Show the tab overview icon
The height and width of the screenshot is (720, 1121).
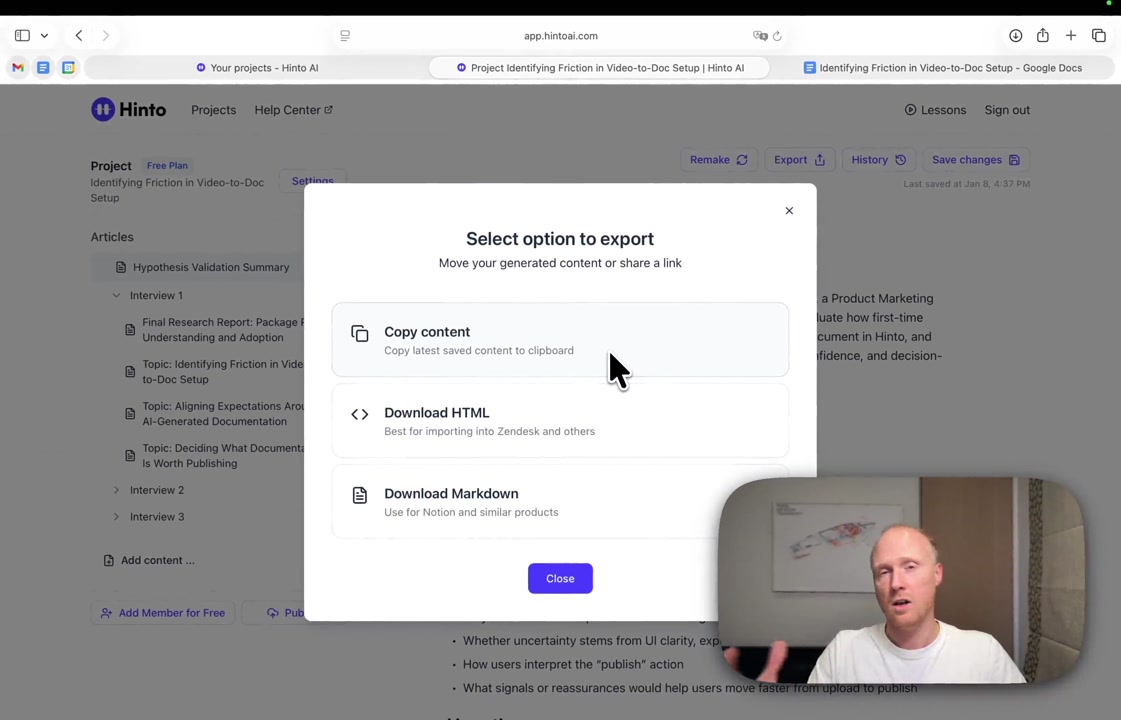click(1099, 36)
